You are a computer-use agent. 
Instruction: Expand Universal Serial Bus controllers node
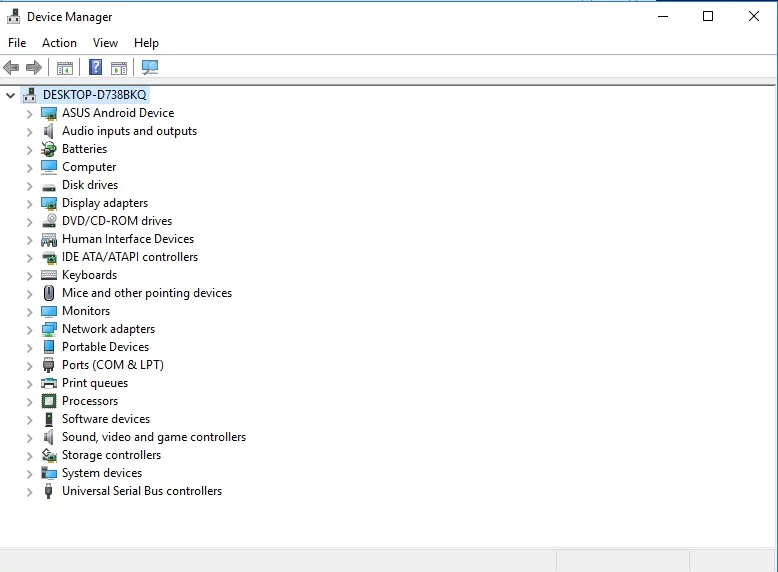coord(29,491)
